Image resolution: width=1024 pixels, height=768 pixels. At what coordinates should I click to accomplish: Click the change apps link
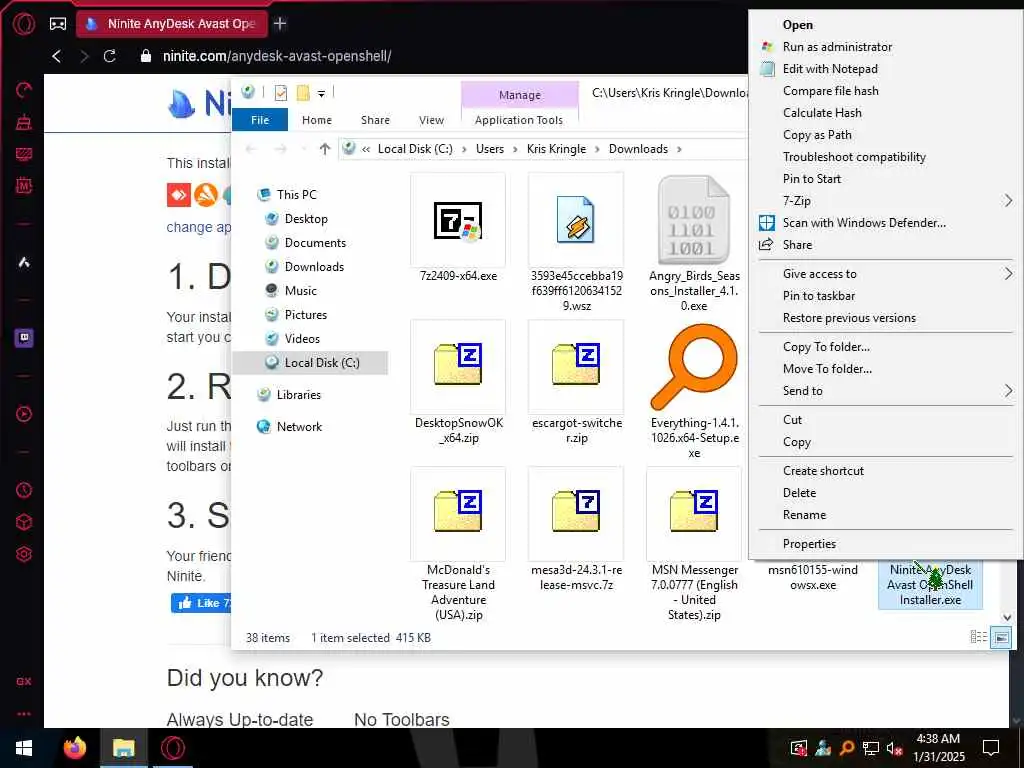199,227
